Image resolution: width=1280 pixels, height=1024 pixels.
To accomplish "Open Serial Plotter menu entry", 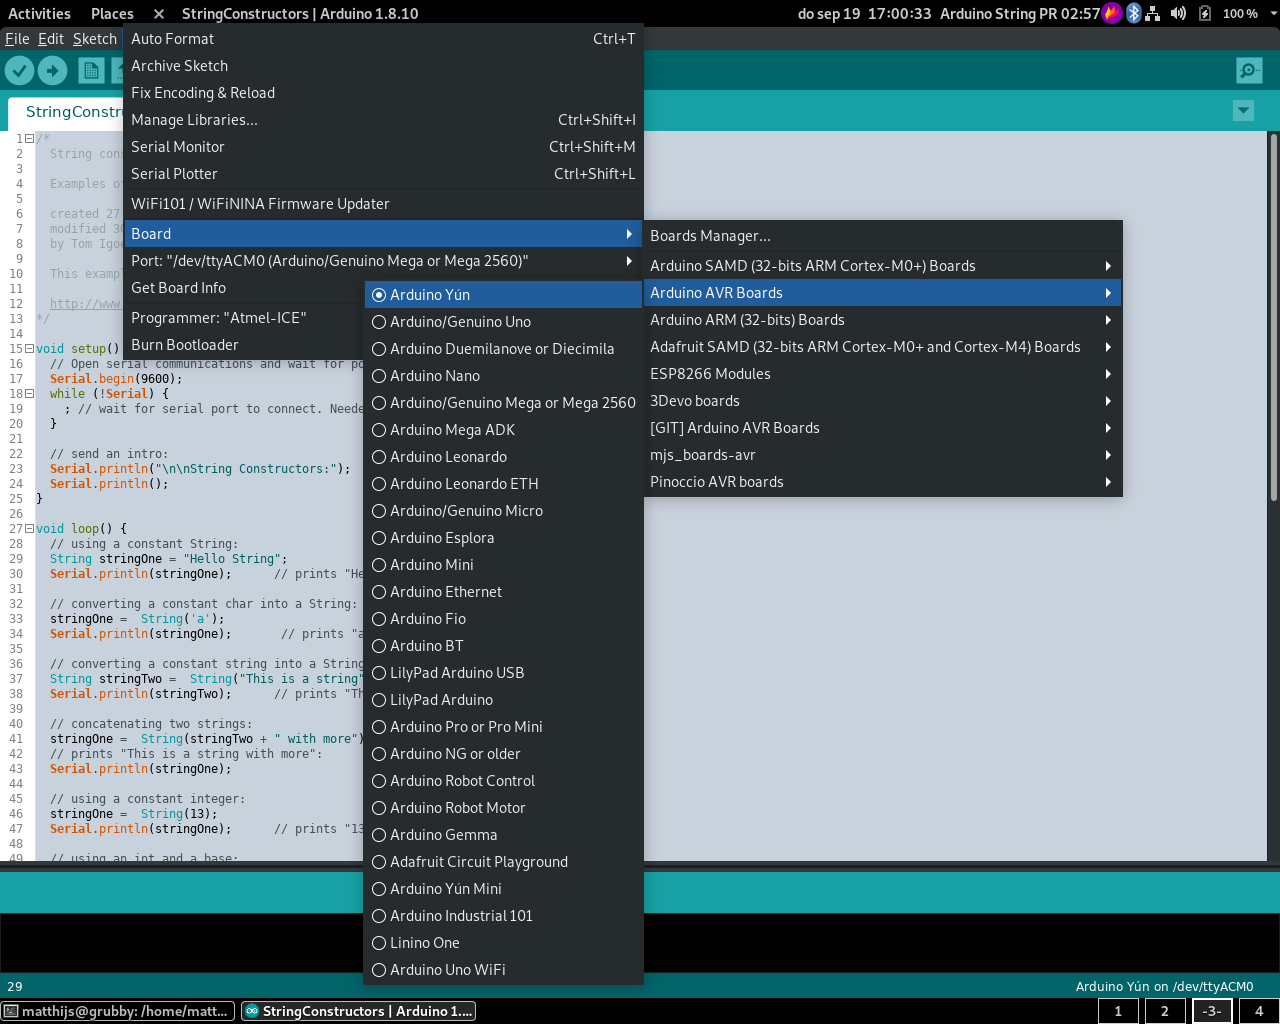I will 383,174.
